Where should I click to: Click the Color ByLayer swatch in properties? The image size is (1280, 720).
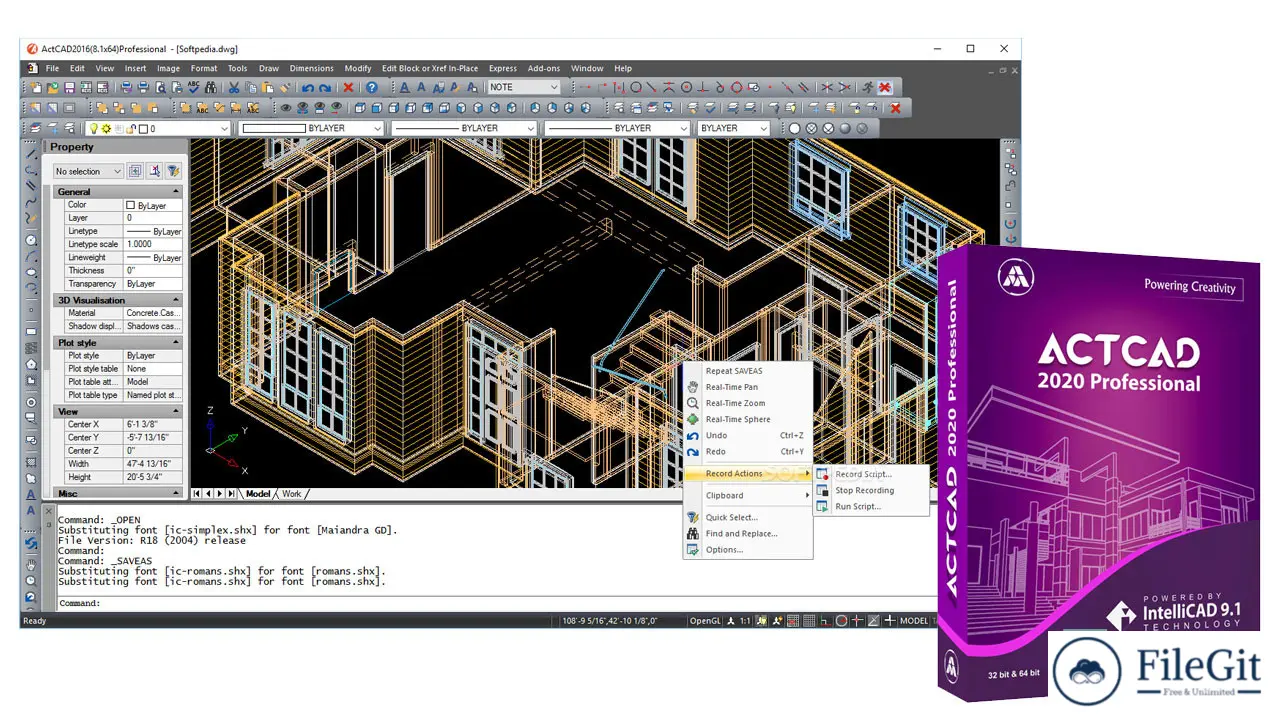(131, 205)
